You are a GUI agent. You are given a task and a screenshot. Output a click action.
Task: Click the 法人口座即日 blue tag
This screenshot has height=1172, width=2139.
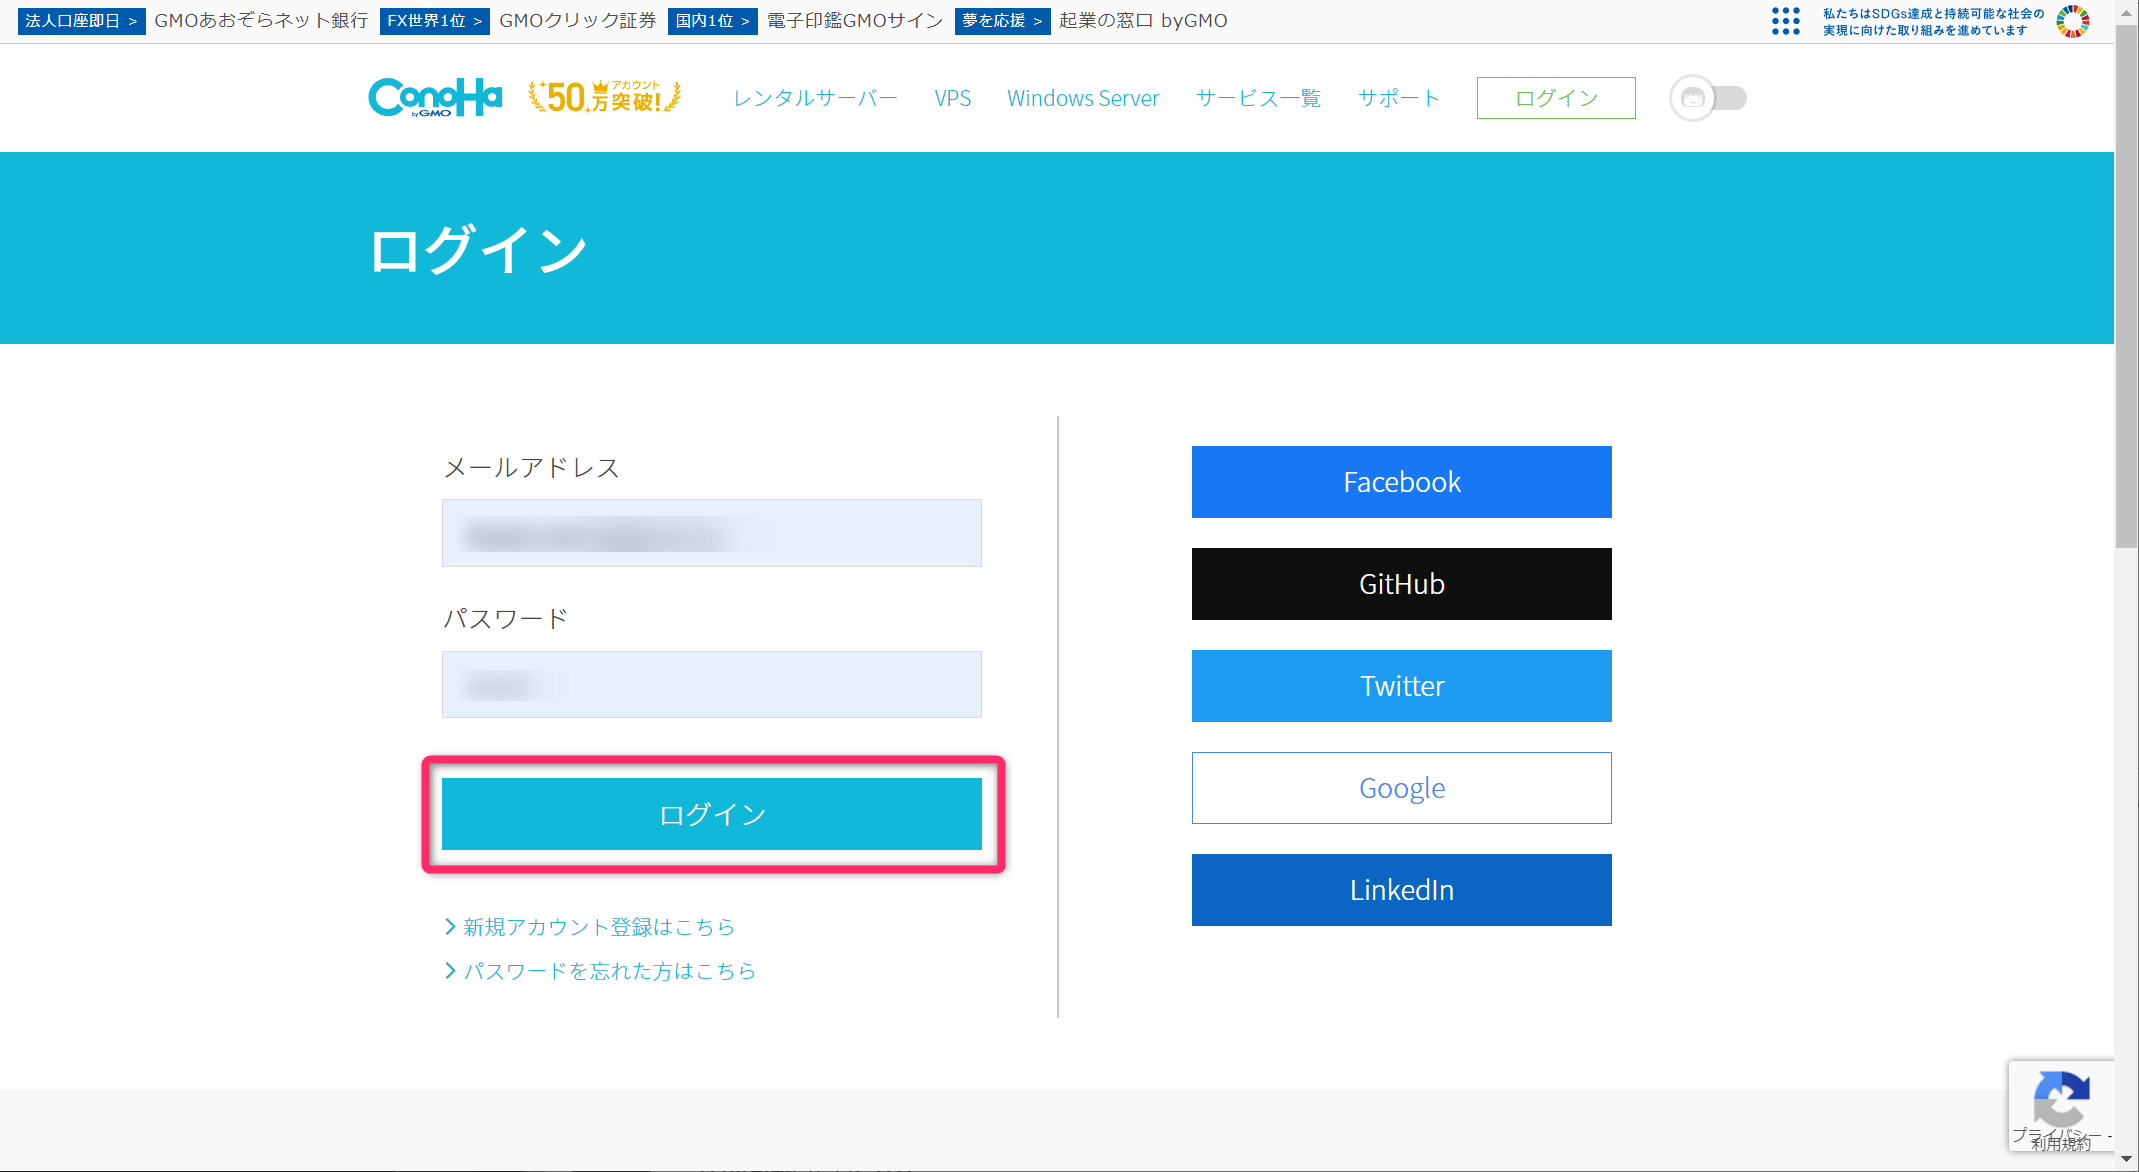point(81,21)
